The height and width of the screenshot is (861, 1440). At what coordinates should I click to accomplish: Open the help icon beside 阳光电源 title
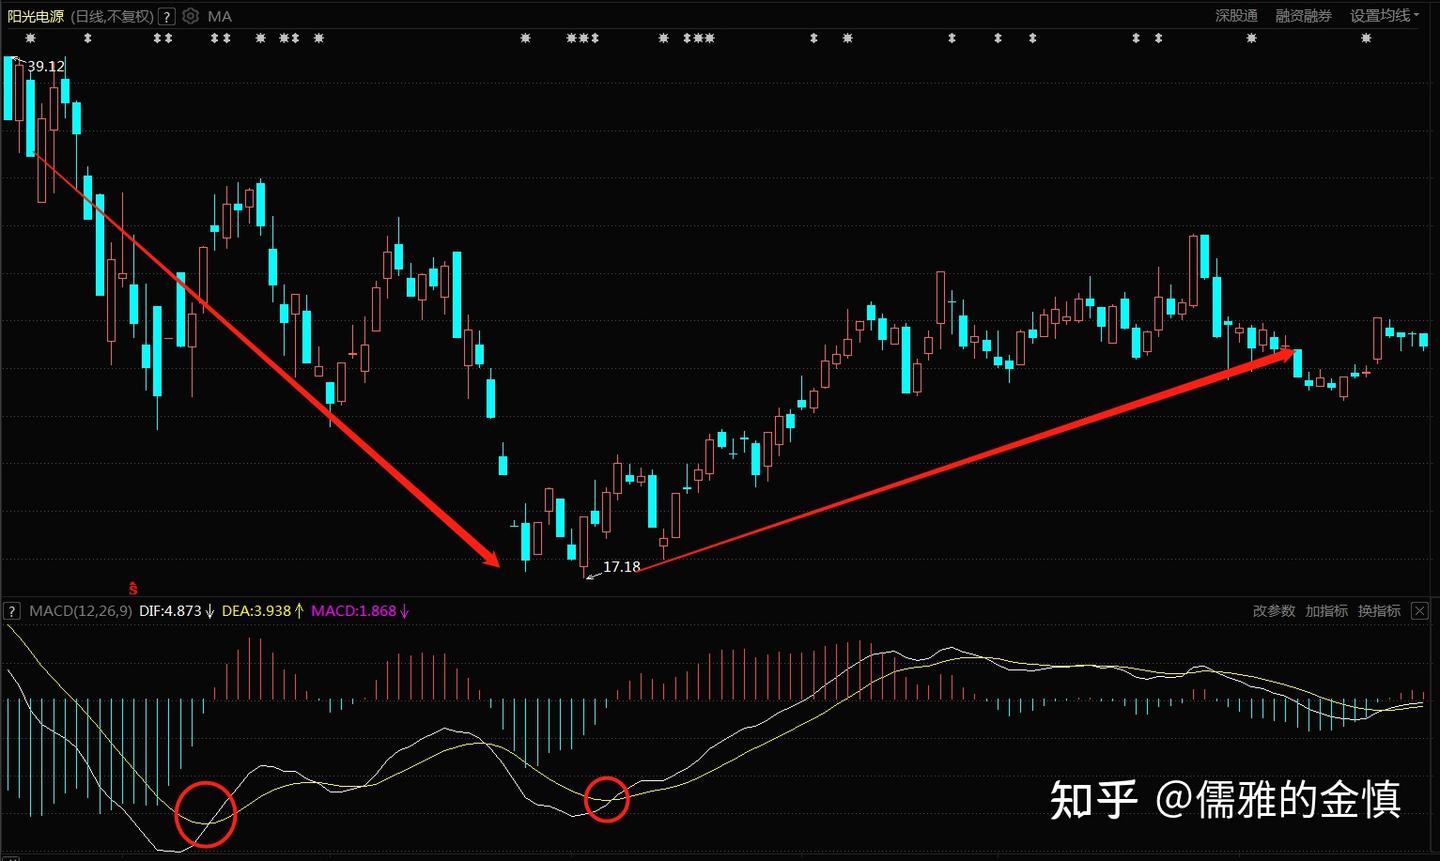[x=166, y=16]
